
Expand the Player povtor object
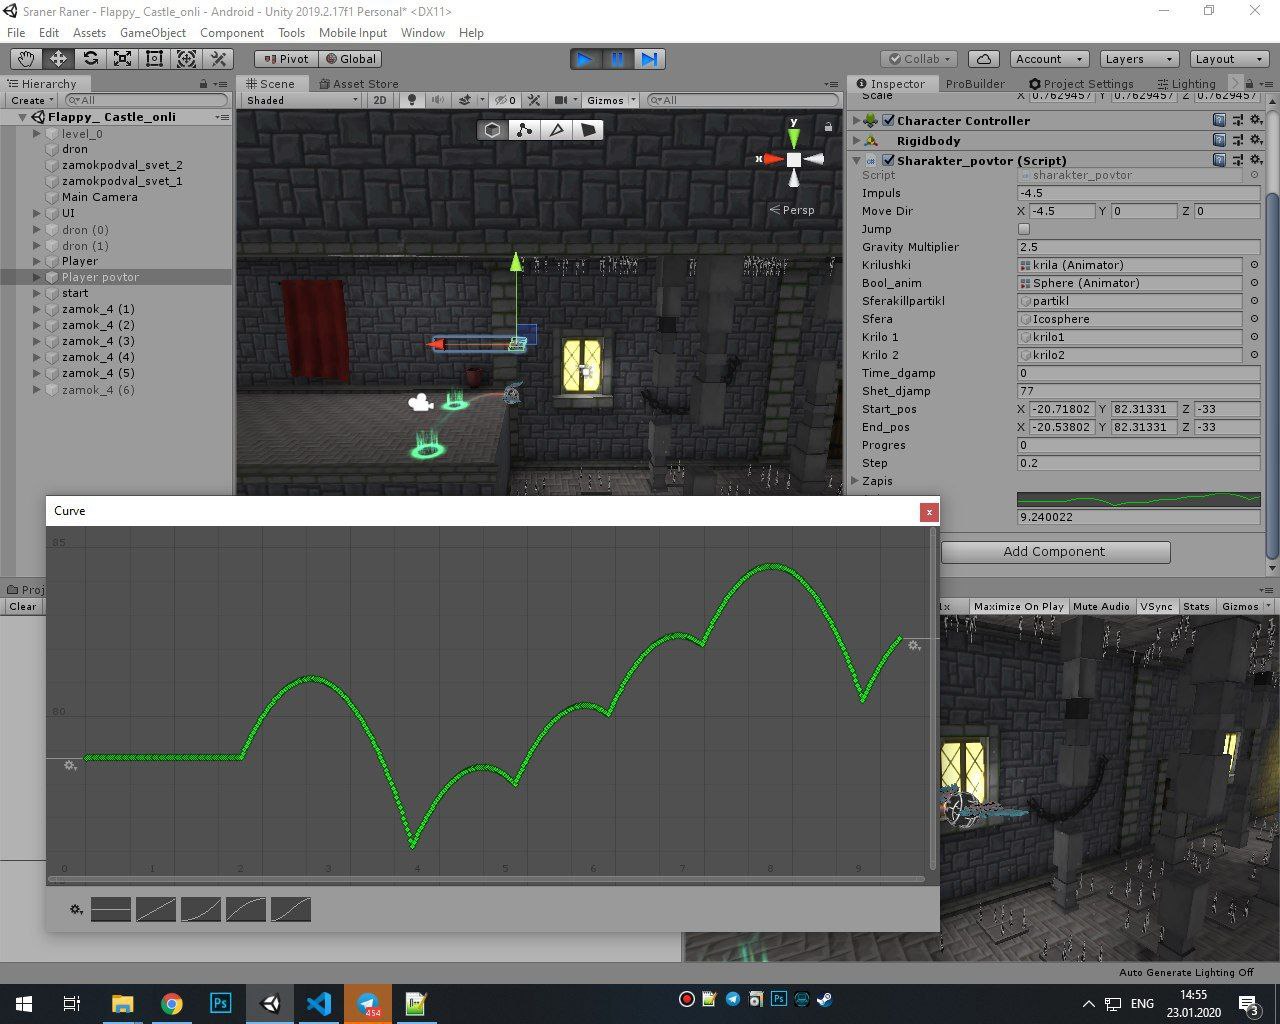coord(38,277)
